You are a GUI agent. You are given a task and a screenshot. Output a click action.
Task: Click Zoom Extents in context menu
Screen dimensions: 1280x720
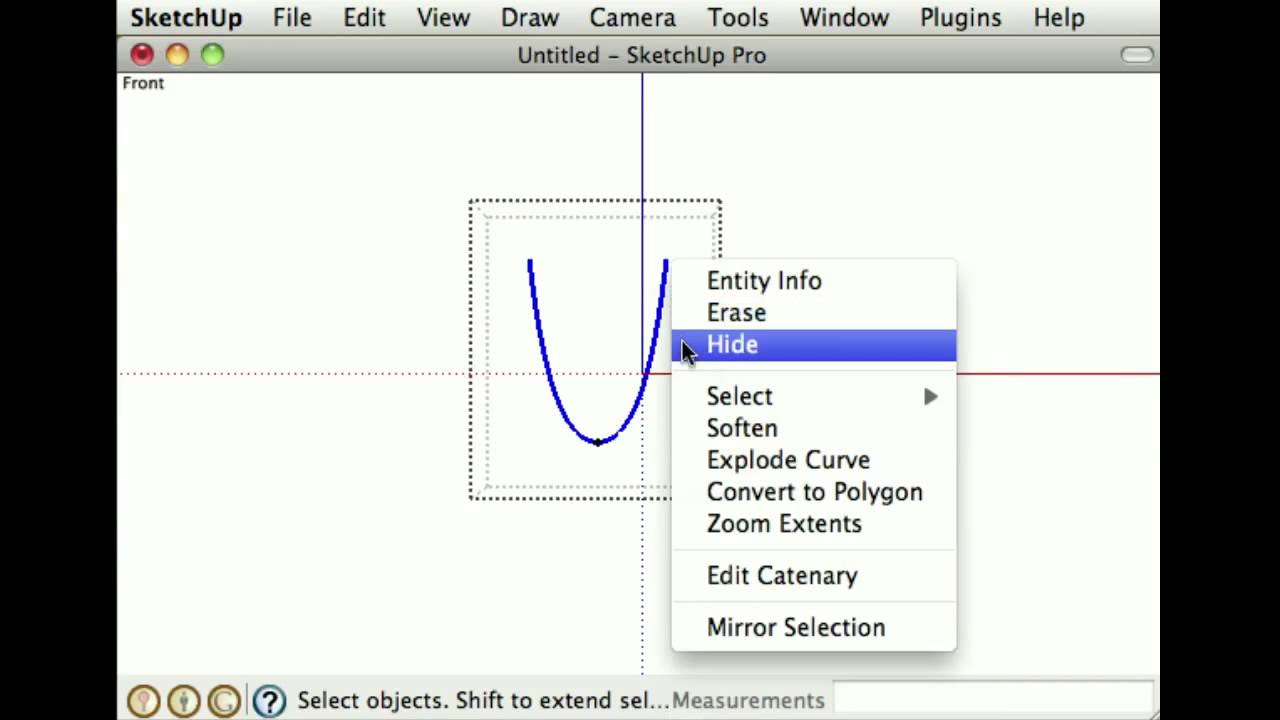pyautogui.click(x=784, y=524)
